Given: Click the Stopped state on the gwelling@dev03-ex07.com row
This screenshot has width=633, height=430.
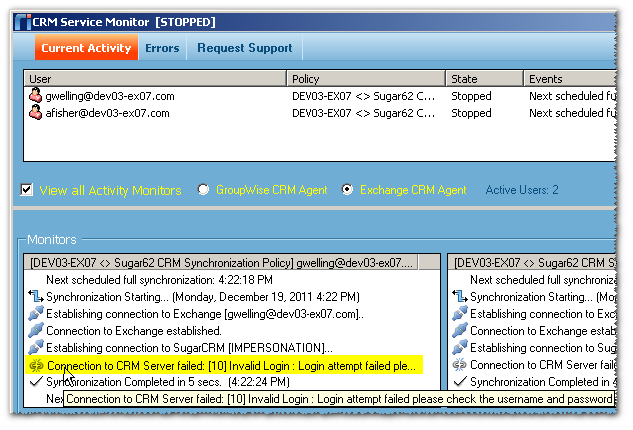Looking at the screenshot, I should (471, 96).
